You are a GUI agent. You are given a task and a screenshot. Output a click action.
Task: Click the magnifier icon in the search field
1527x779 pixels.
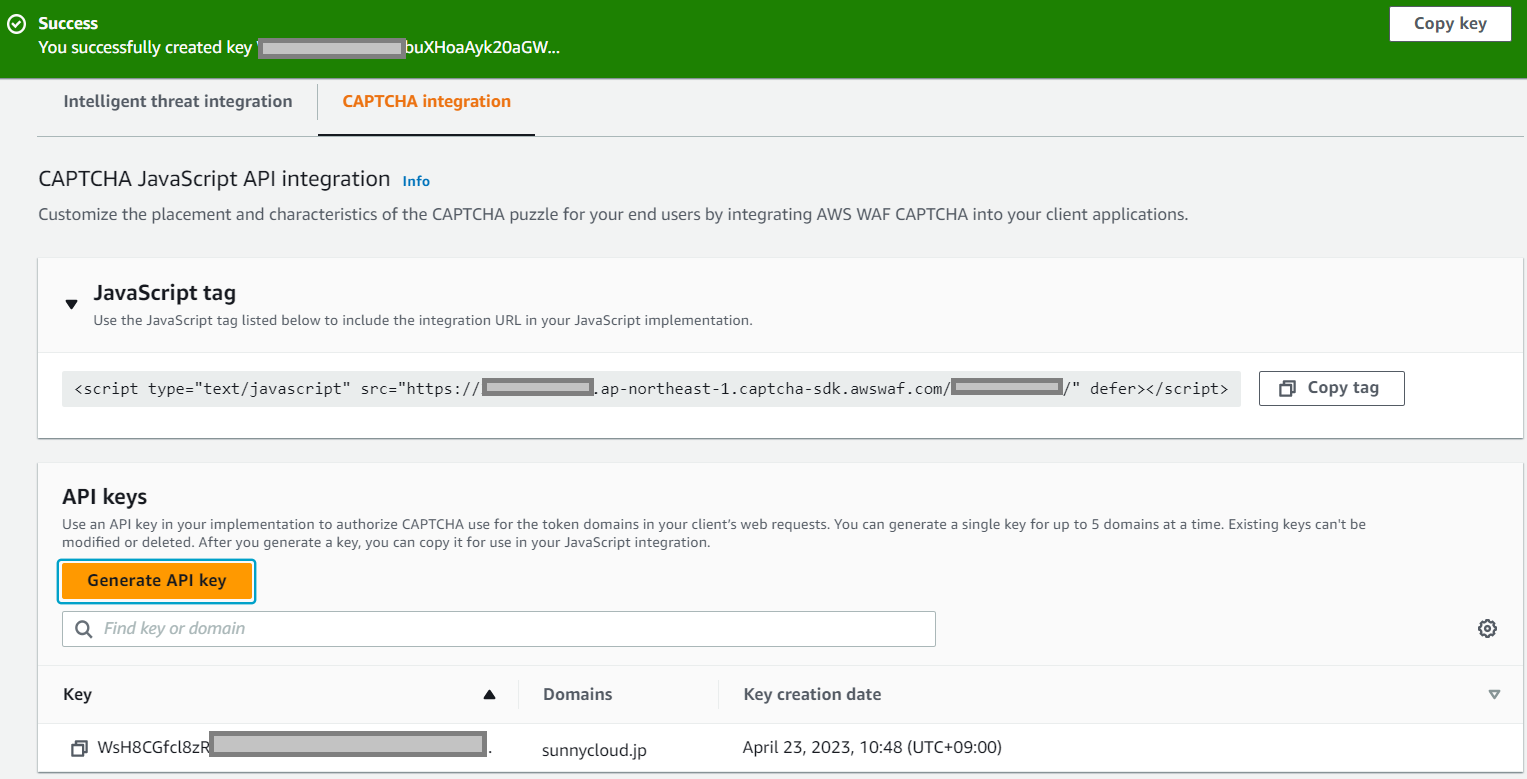point(83,629)
